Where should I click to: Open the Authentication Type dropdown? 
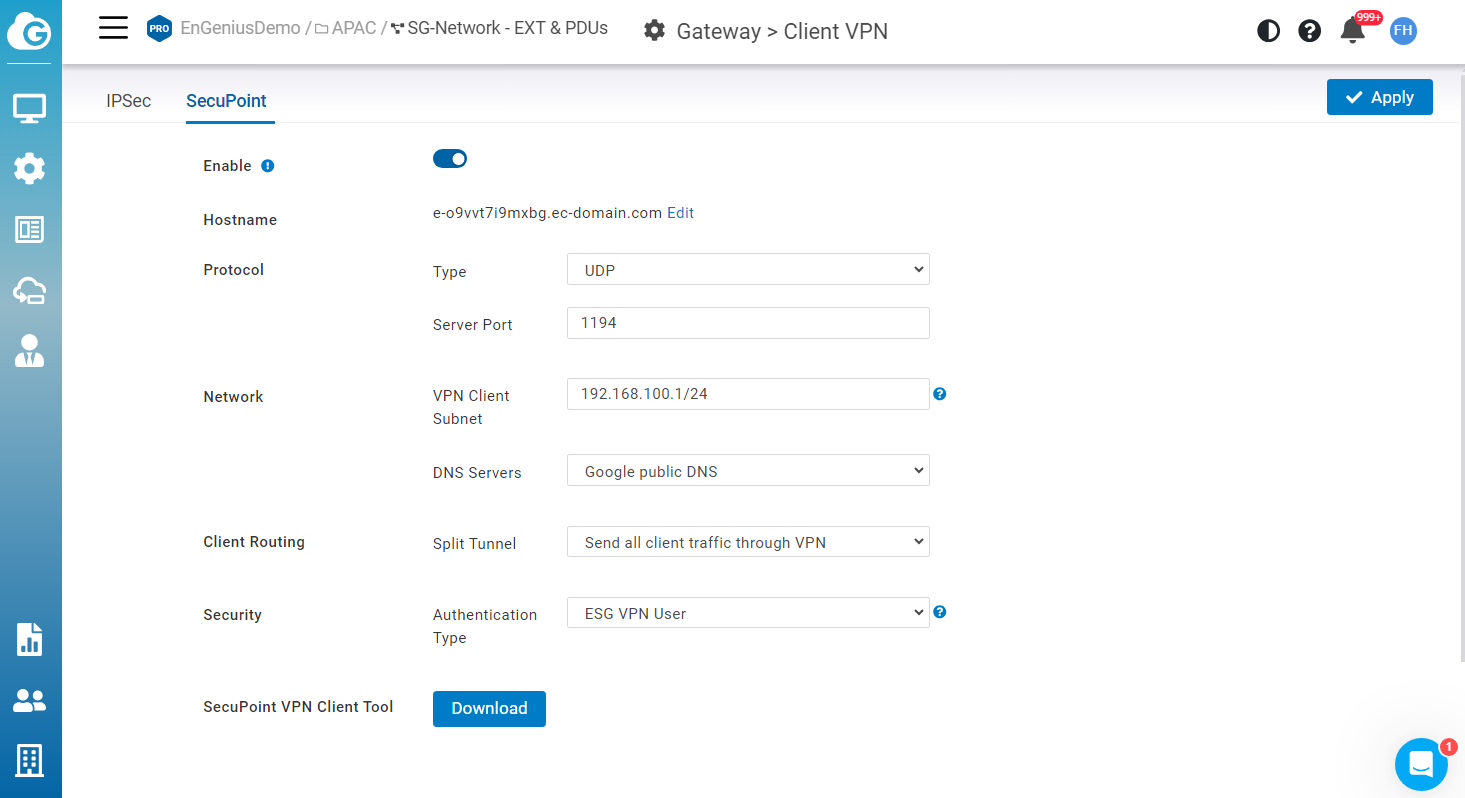748,613
